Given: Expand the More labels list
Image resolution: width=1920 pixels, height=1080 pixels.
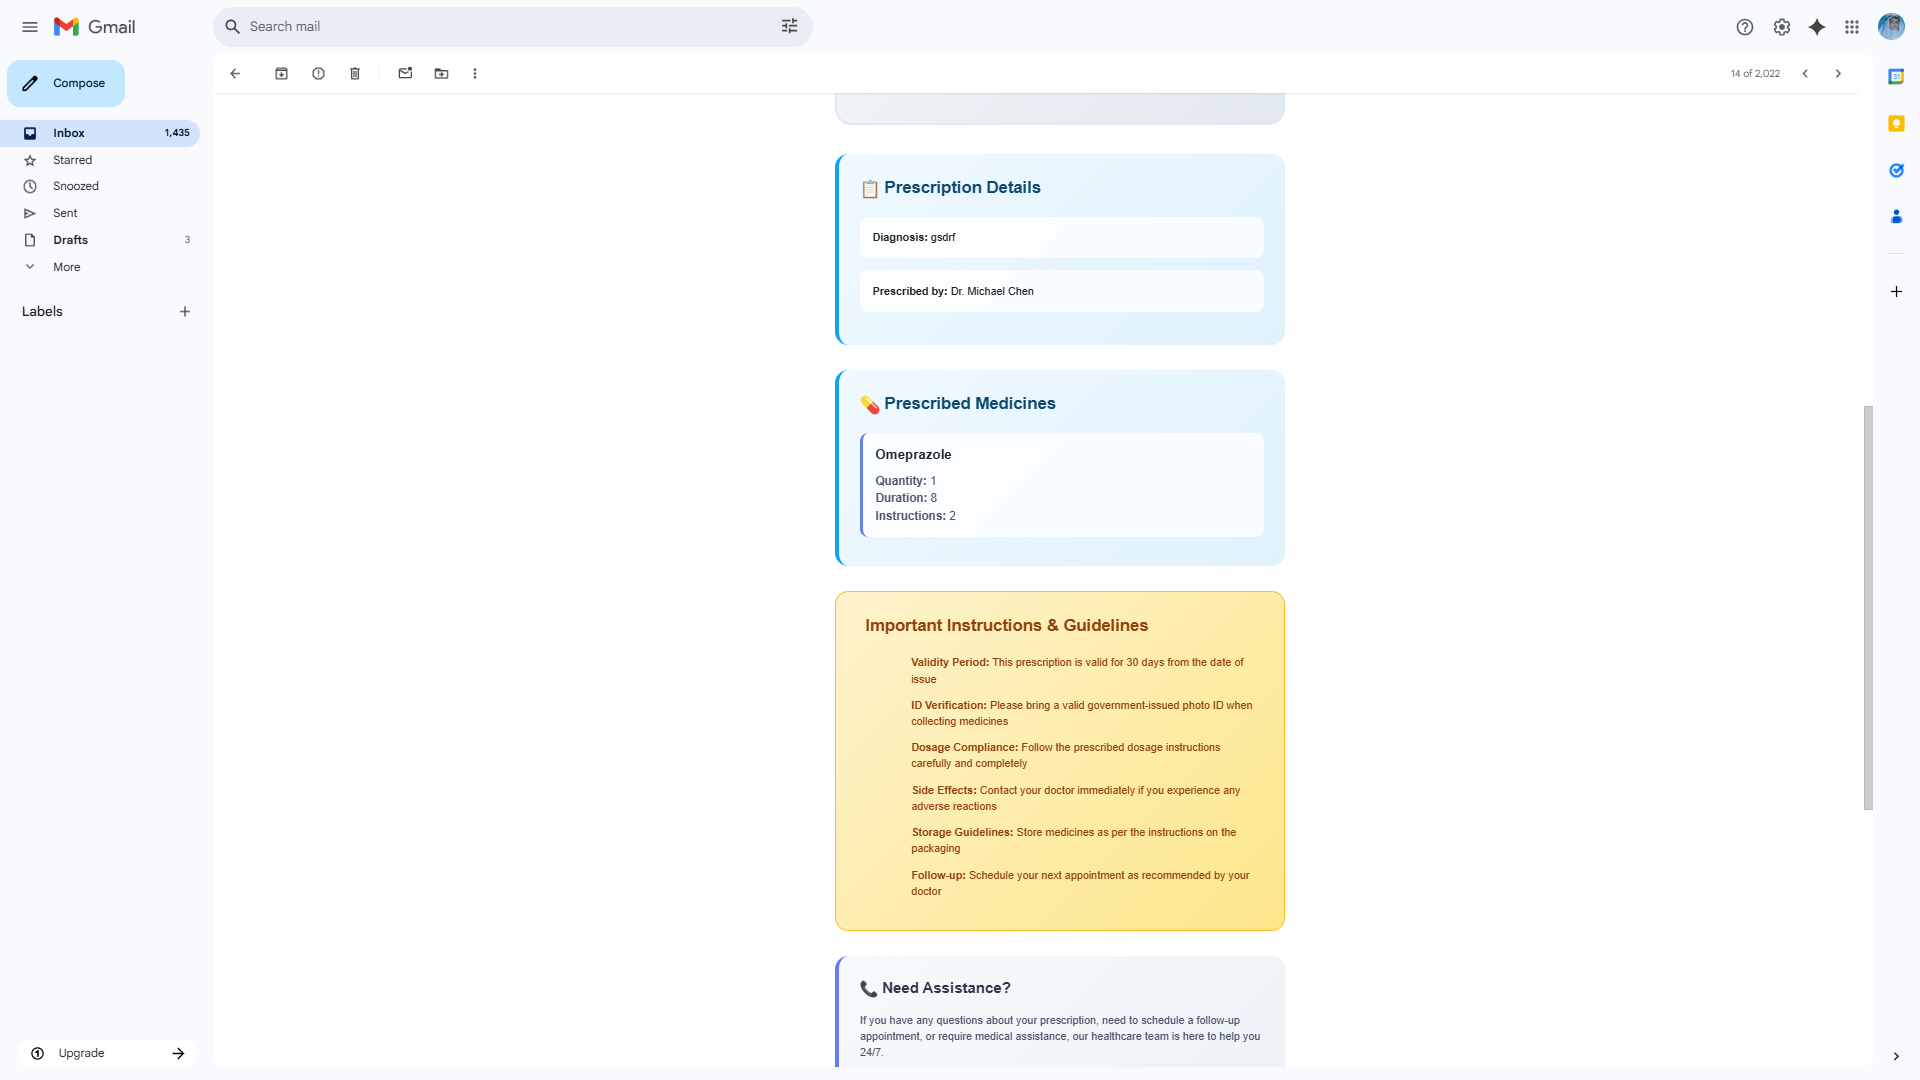Looking at the screenshot, I should point(66,267).
